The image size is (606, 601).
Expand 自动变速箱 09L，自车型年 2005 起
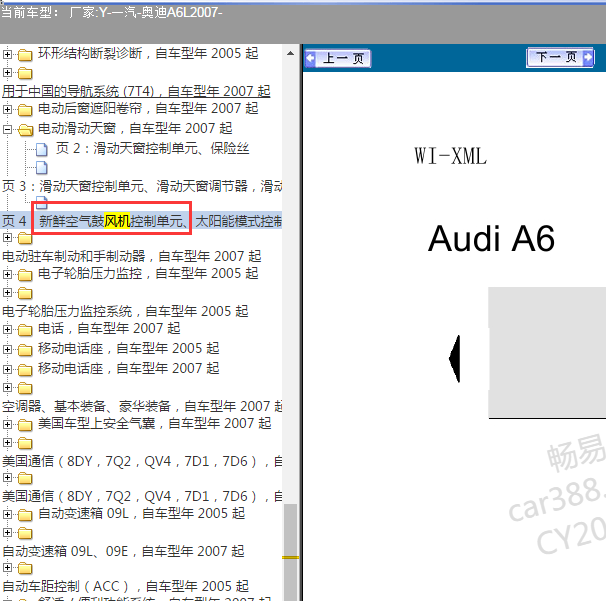pyautogui.click(x=7, y=514)
